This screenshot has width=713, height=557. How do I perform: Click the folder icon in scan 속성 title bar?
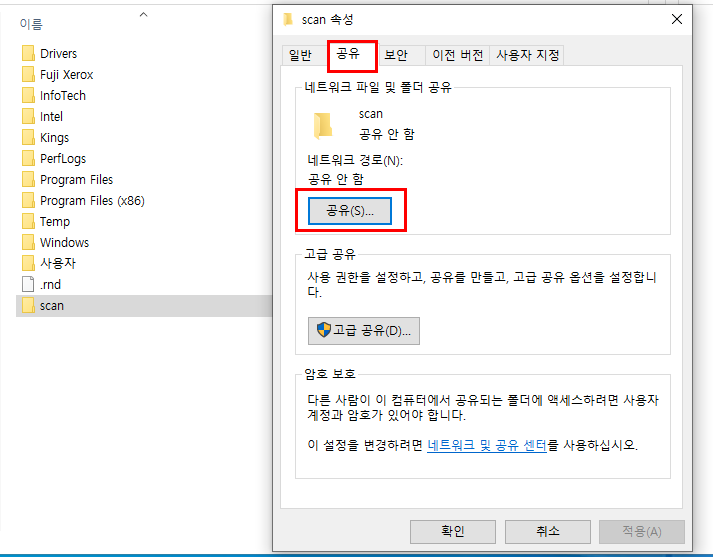click(288, 20)
